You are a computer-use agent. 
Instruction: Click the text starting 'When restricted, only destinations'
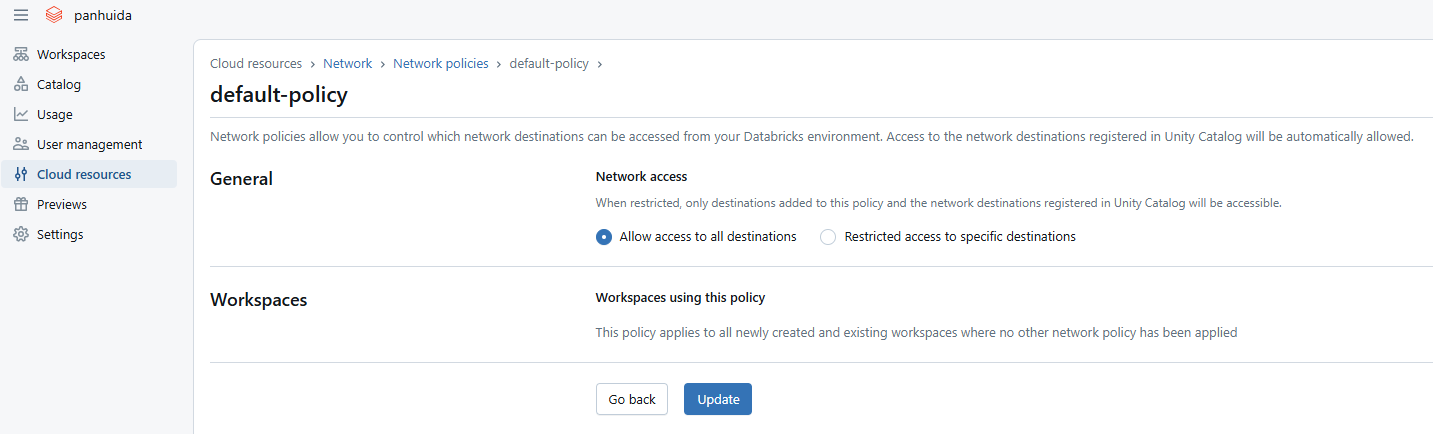[938, 203]
